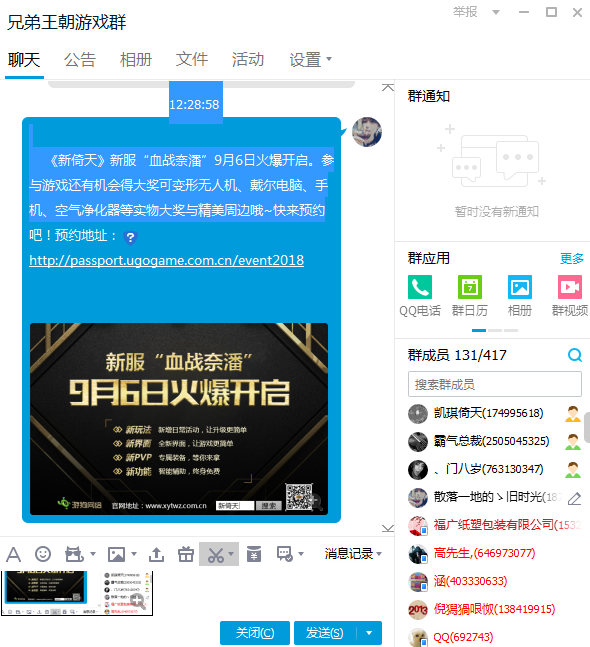The height and width of the screenshot is (647, 590).
Task: Open dropdown arrow beside picture icon
Action: pyautogui.click(x=133, y=554)
